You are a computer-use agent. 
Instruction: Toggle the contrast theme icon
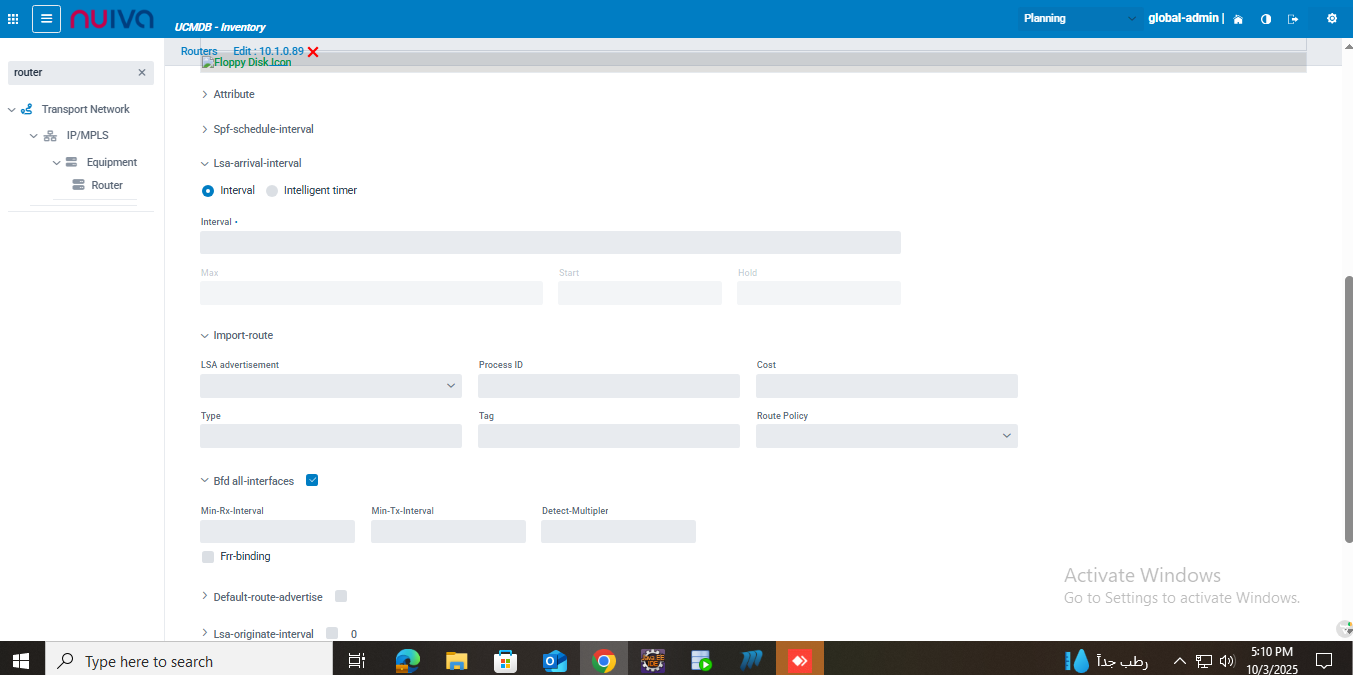(x=1266, y=19)
